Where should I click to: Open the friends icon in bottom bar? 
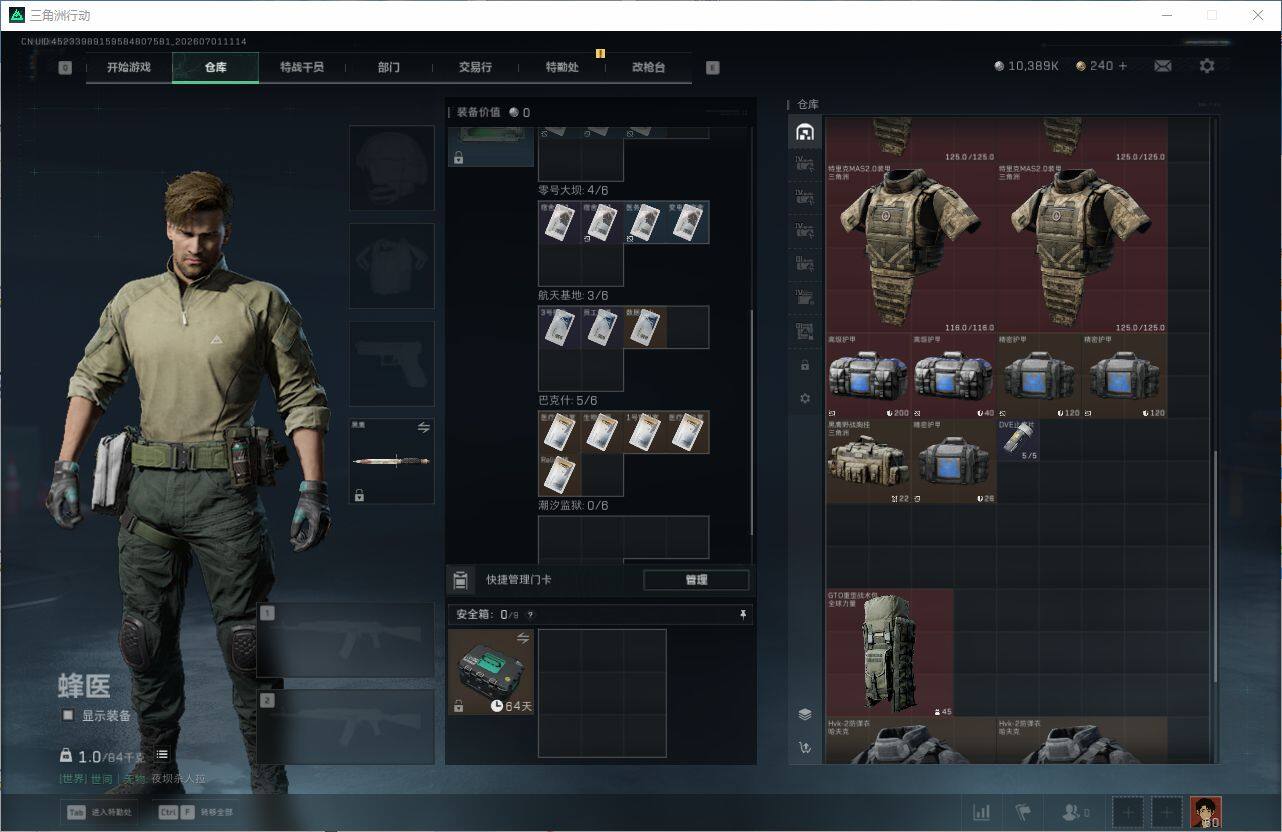coord(1075,812)
